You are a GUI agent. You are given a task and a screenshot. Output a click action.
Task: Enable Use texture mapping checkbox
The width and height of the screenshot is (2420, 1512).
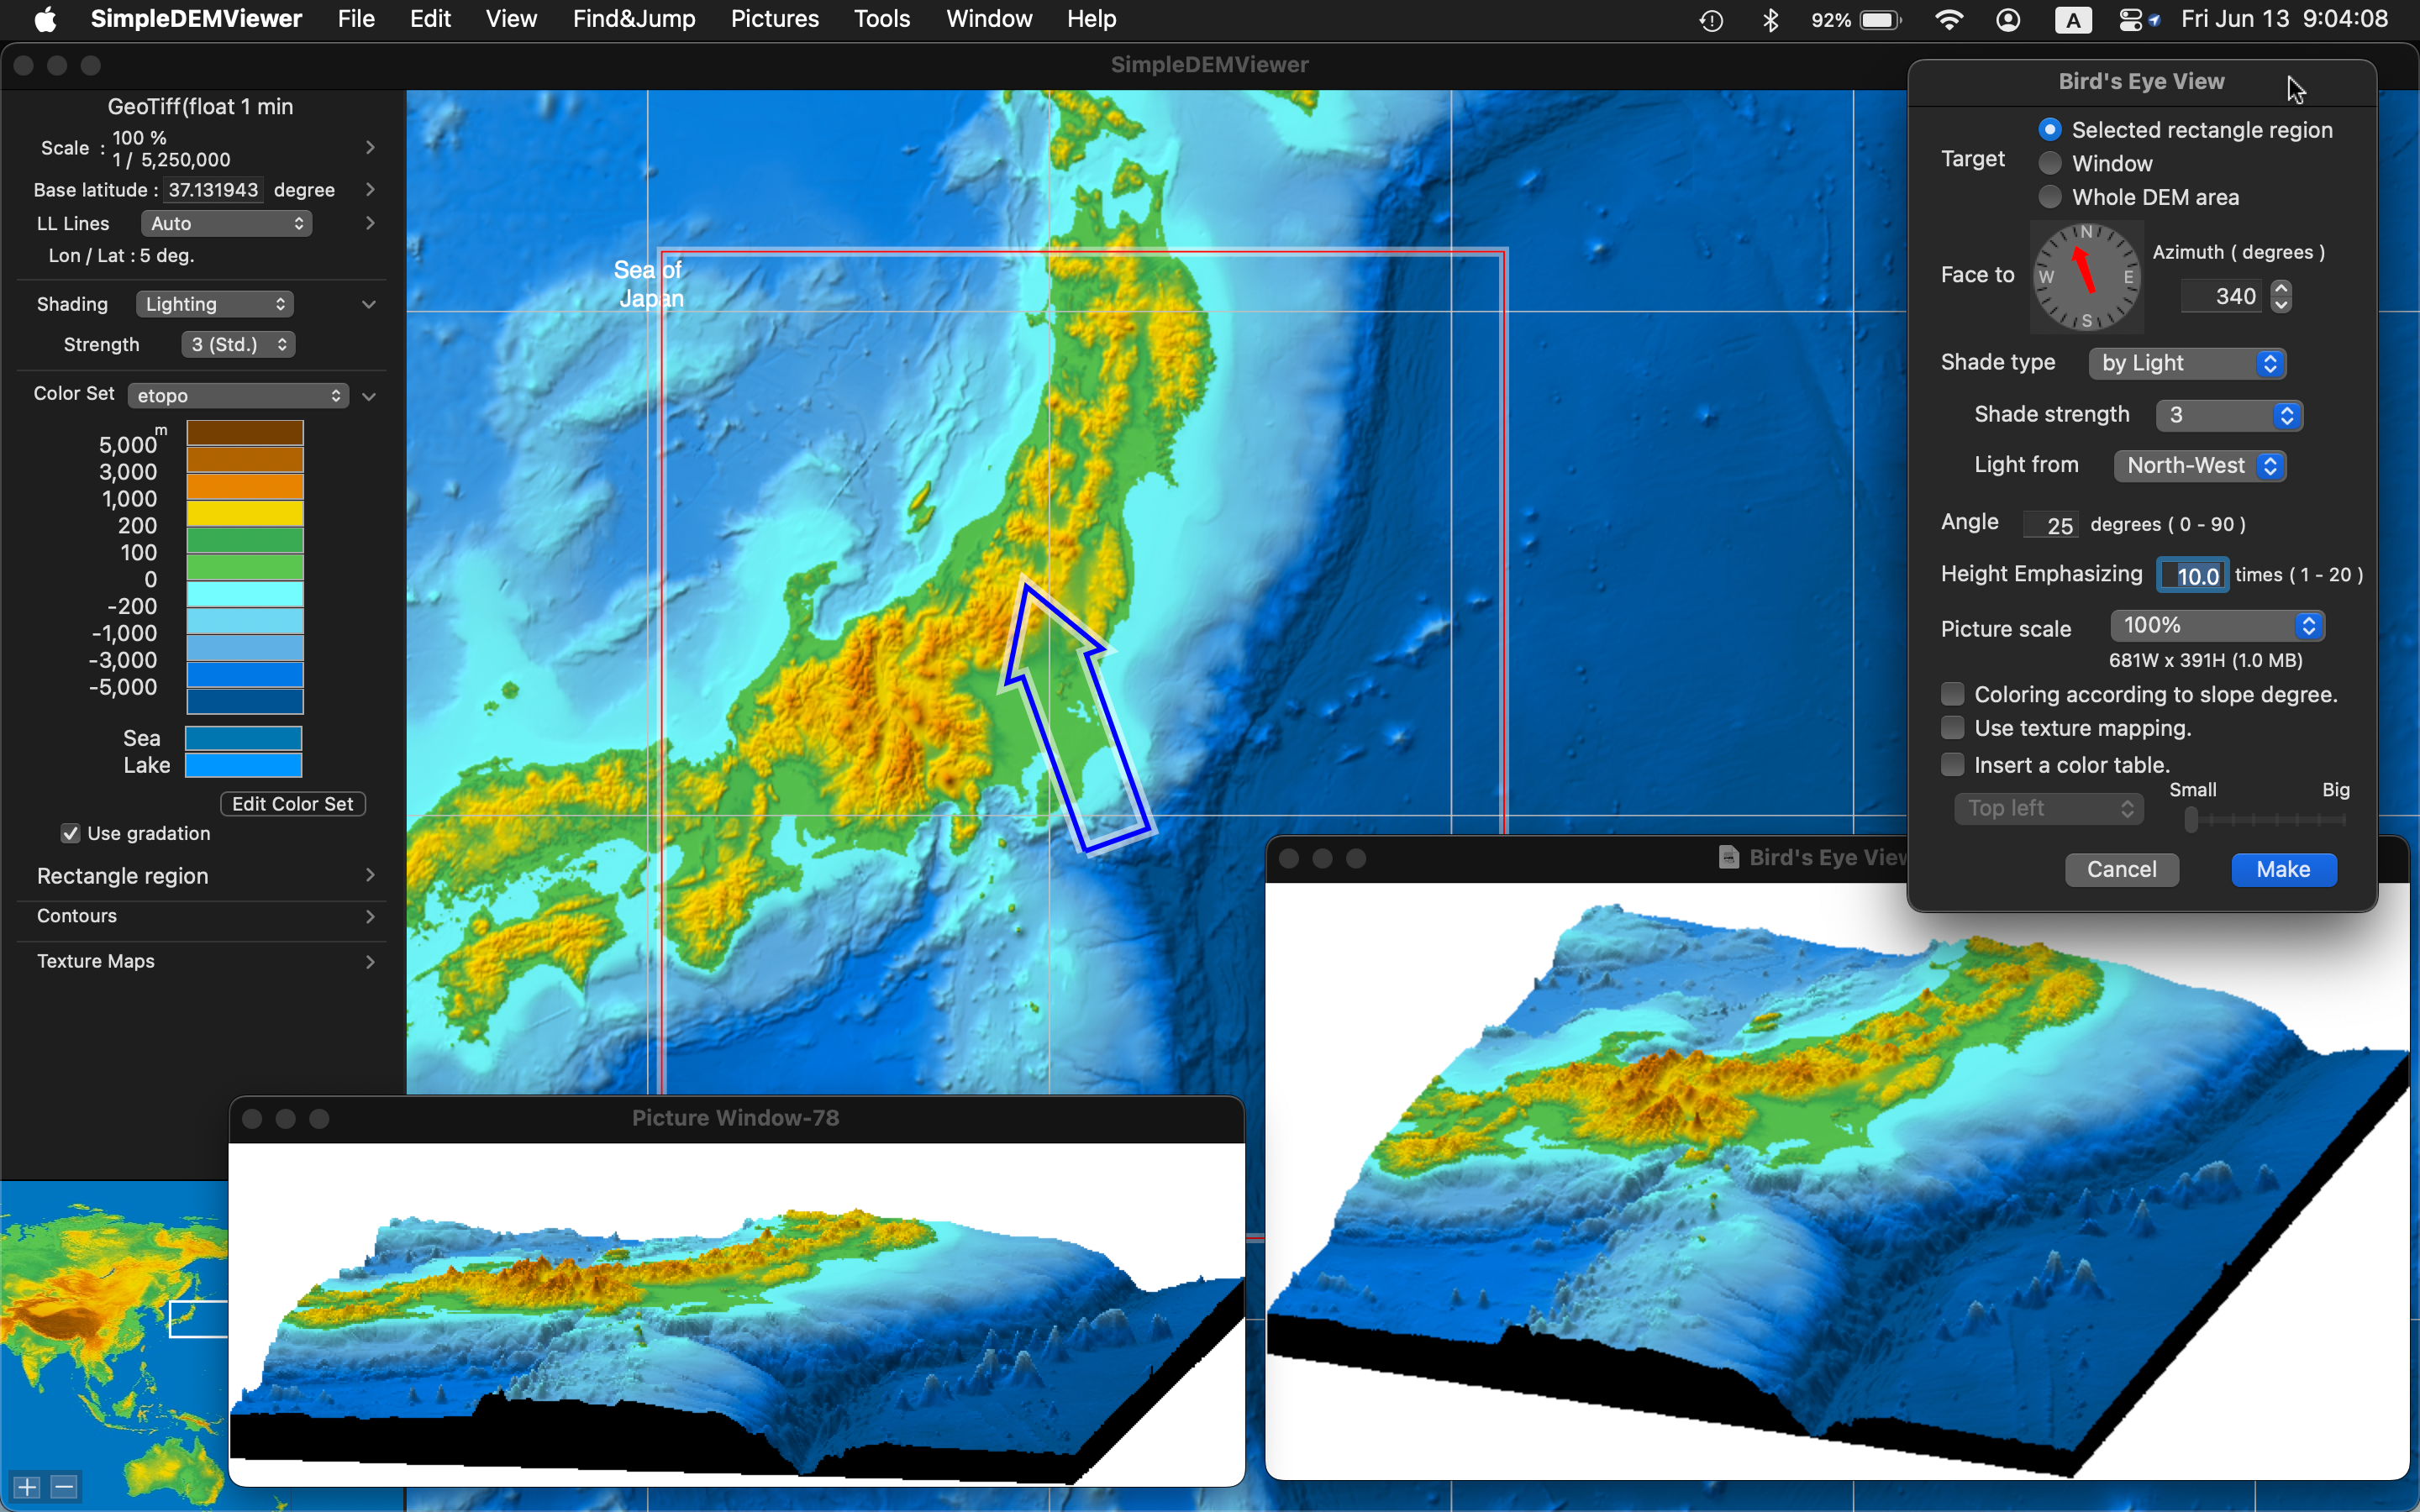click(1953, 728)
